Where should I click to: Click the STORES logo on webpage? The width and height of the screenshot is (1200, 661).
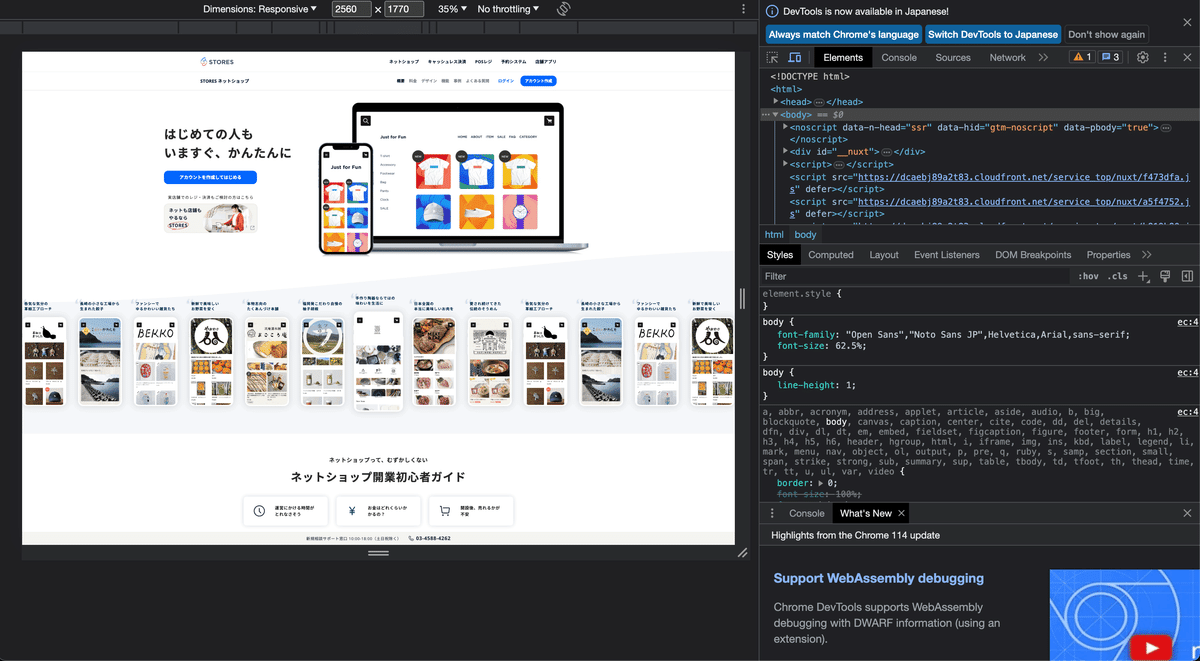pos(218,62)
